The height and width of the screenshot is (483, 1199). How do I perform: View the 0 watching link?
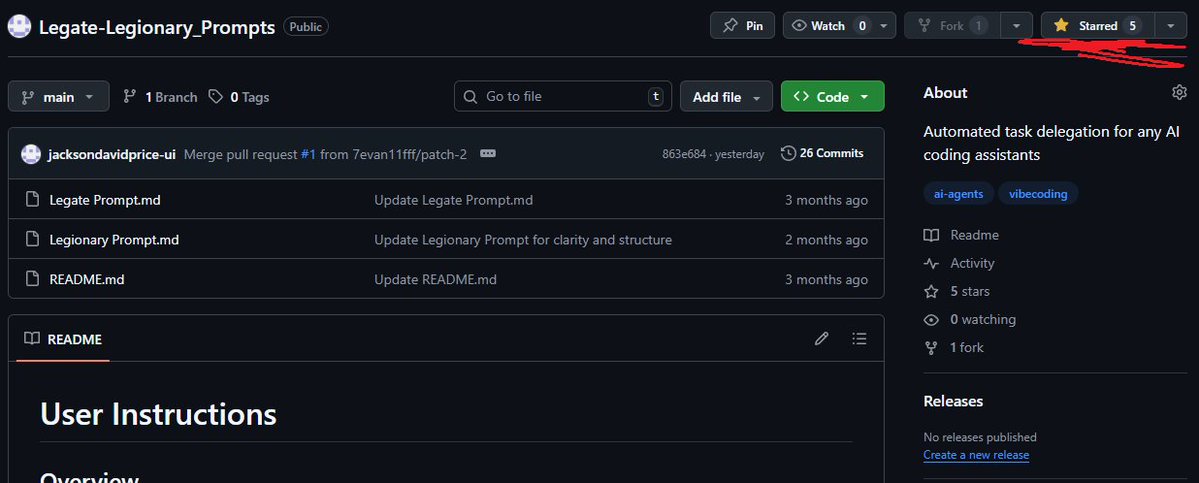click(x=970, y=320)
